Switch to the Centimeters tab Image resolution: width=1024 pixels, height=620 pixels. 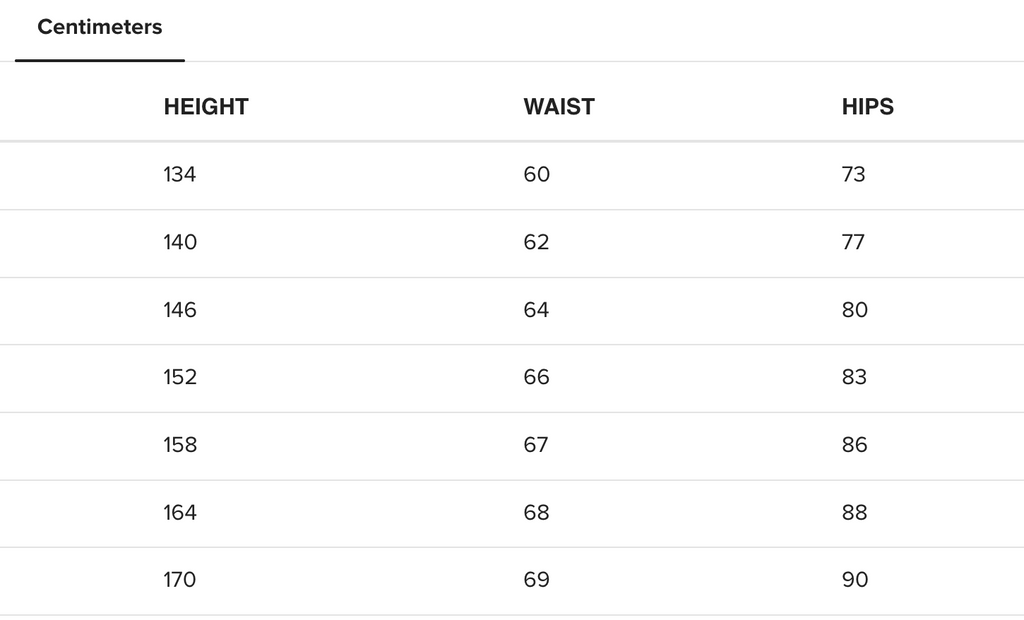(99, 28)
